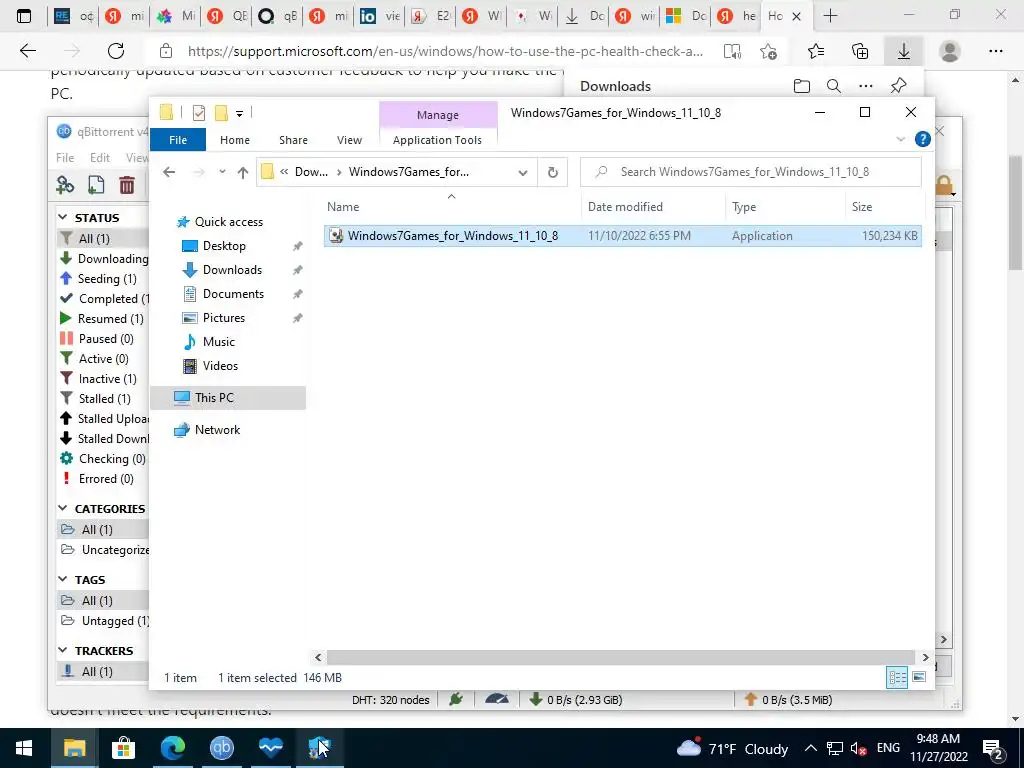Open View ribbon tab

coord(349,140)
